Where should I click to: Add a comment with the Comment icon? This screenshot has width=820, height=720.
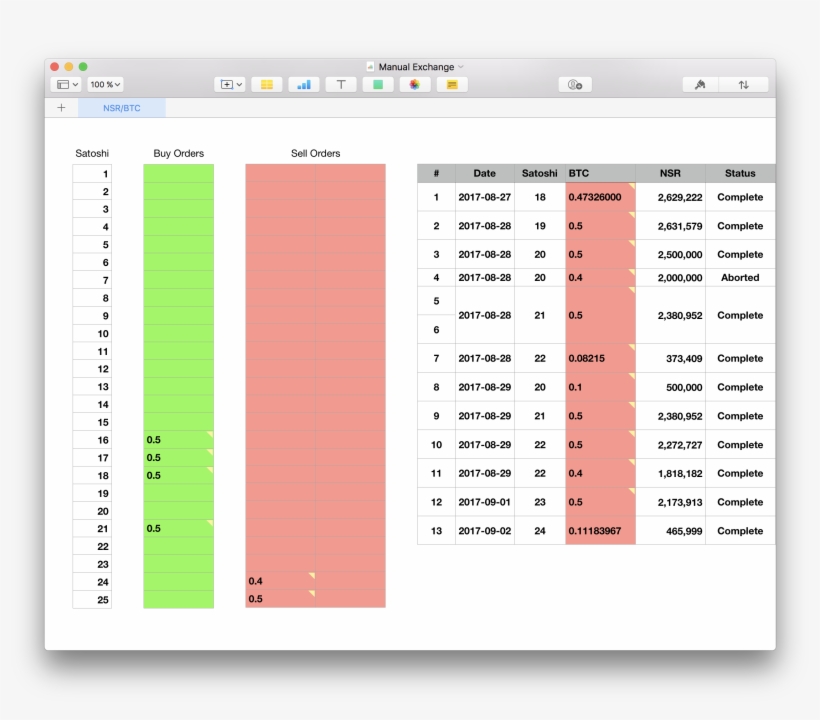[452, 85]
